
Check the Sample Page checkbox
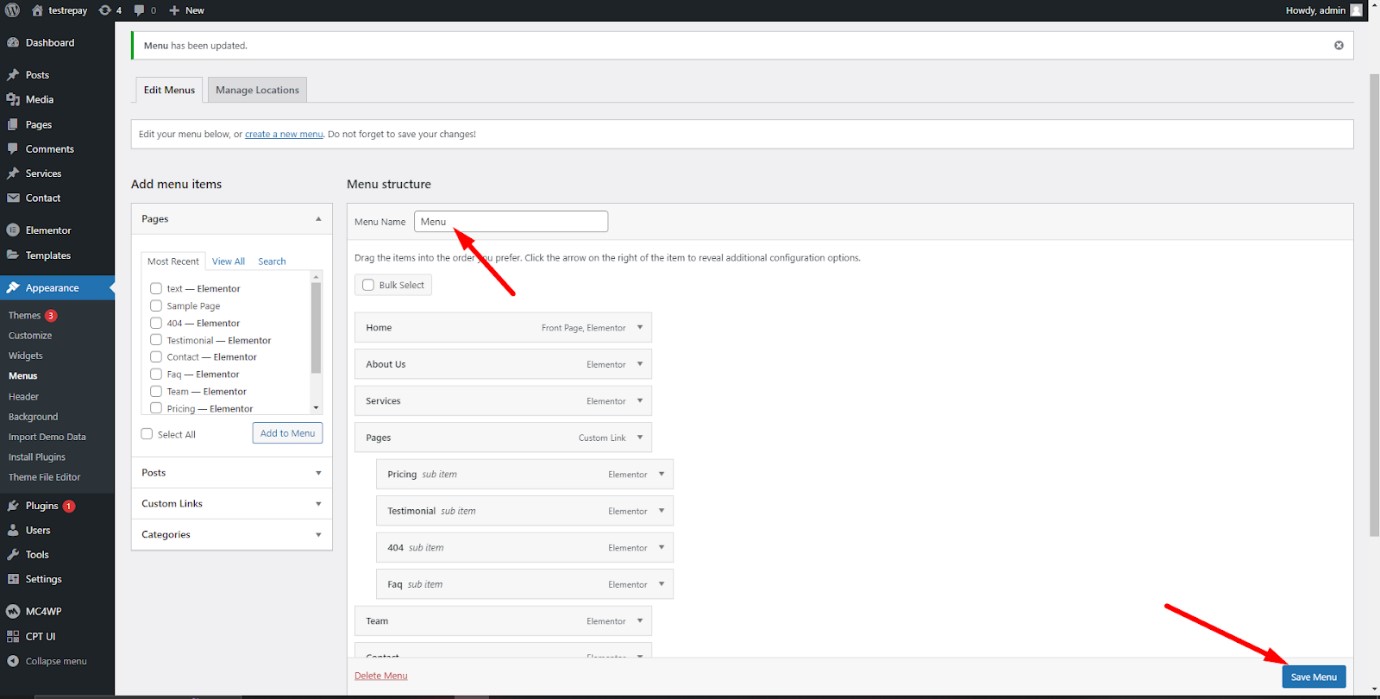[156, 306]
